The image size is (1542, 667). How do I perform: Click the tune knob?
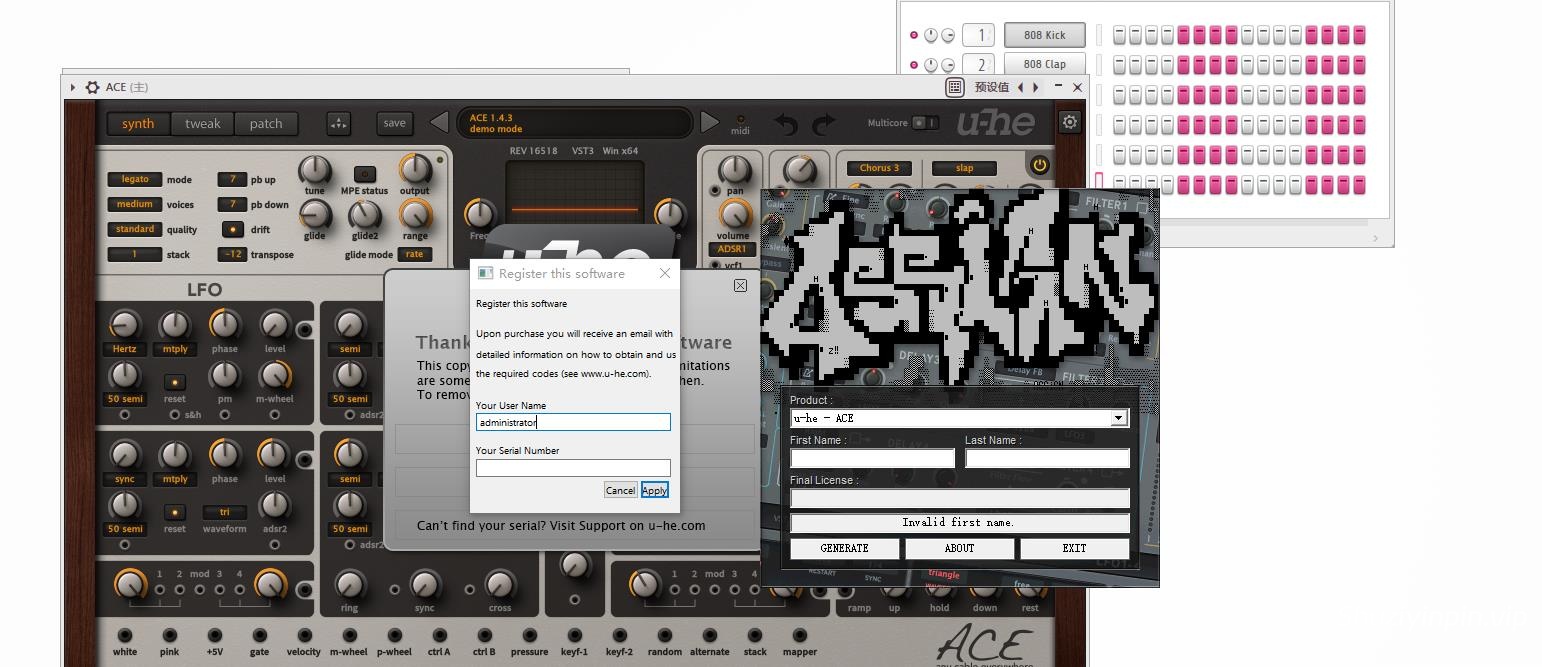314,170
